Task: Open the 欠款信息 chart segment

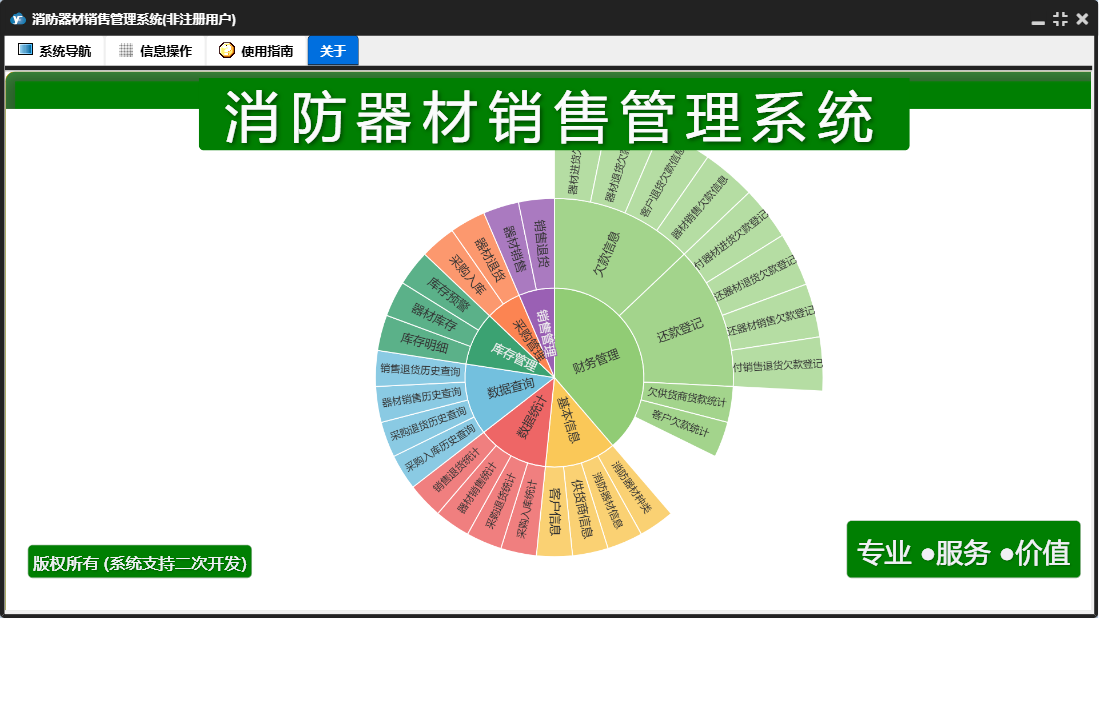Action: tap(607, 254)
